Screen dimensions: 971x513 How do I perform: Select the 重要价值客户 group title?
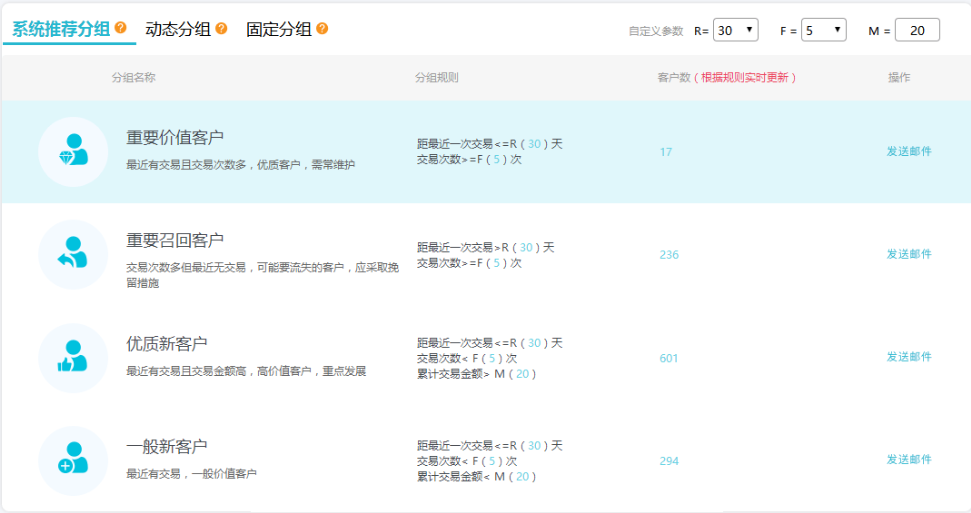click(x=175, y=138)
